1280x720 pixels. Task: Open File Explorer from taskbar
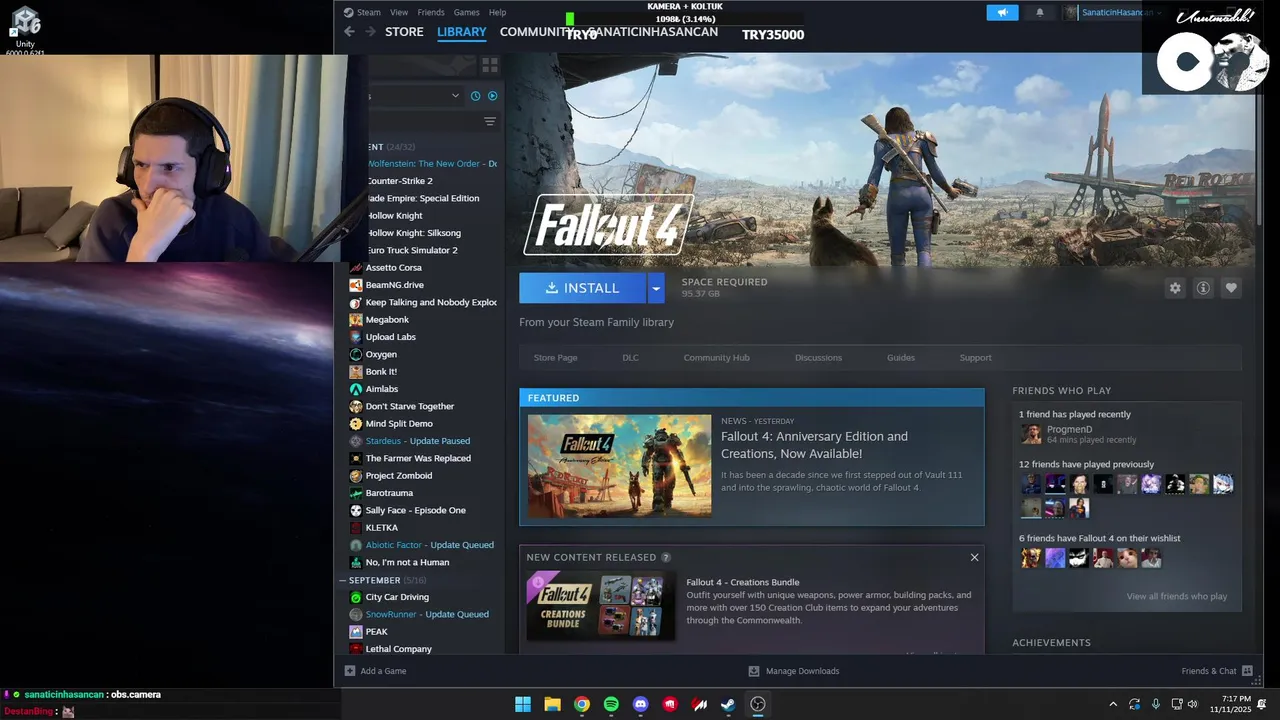[552, 704]
